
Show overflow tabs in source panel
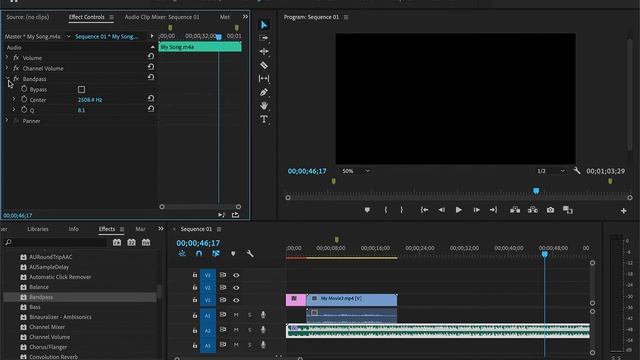pyautogui.click(x=245, y=17)
